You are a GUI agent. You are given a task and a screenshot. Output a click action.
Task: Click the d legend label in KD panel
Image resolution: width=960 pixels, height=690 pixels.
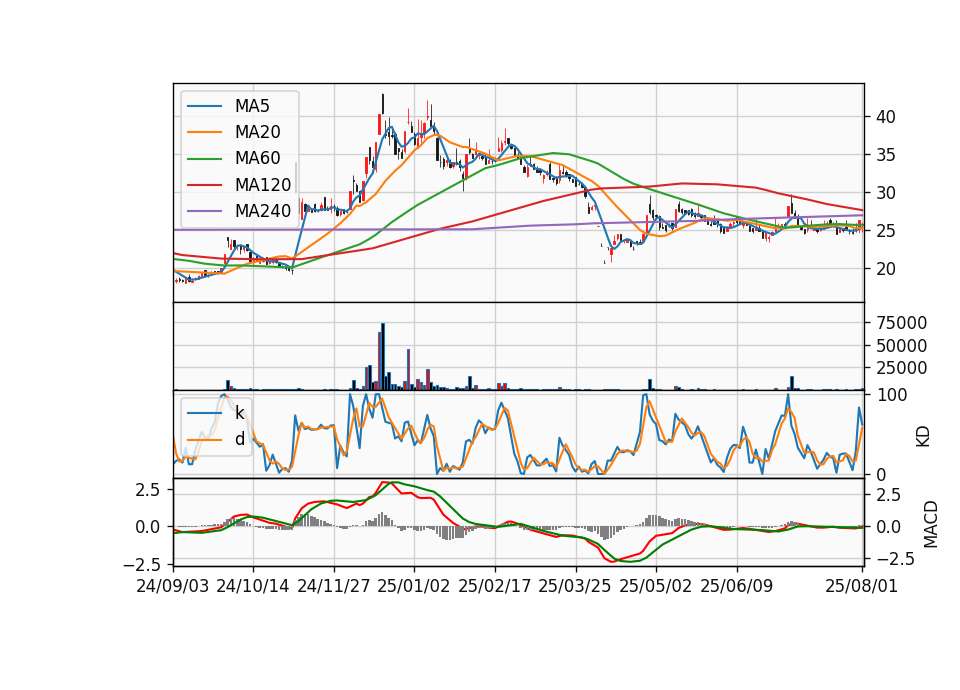[239, 439]
